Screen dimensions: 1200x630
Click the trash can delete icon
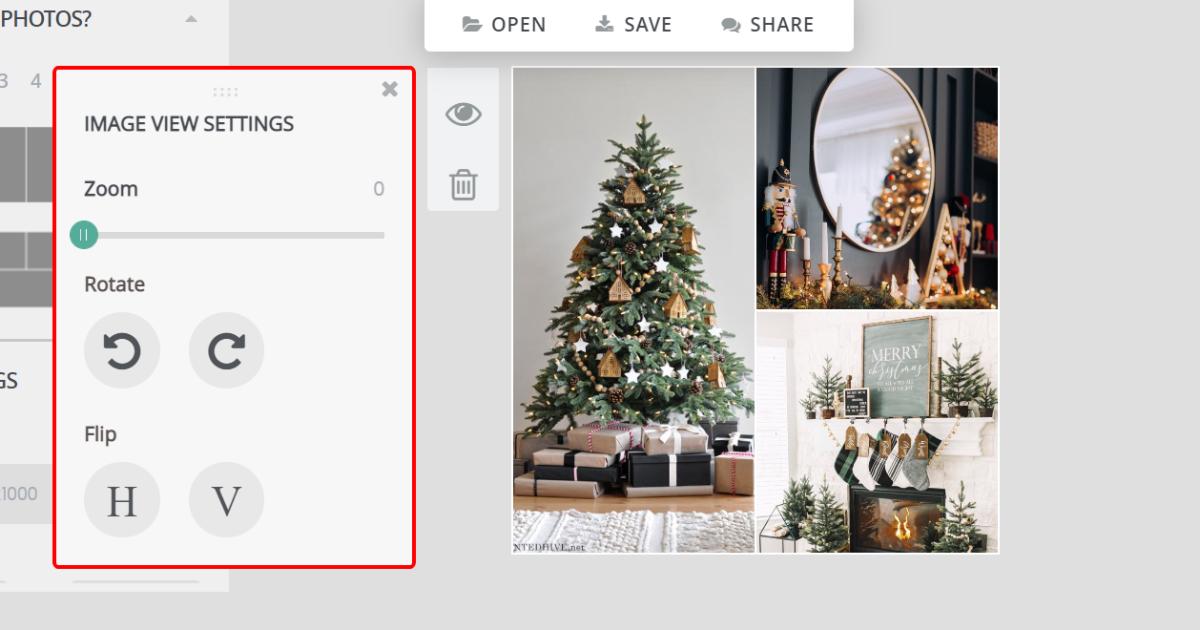click(x=463, y=184)
